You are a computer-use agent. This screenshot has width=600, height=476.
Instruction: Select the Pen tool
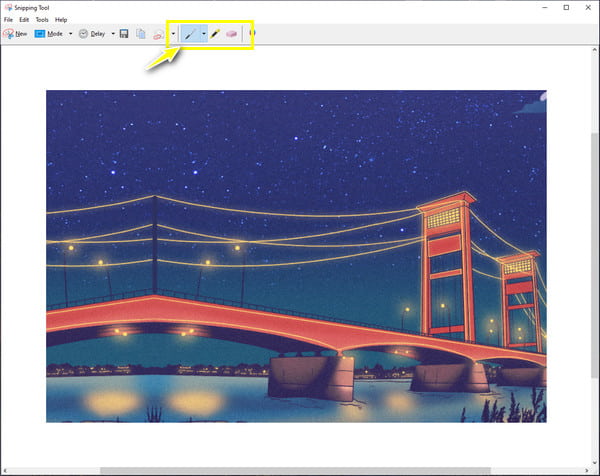[x=190, y=34]
